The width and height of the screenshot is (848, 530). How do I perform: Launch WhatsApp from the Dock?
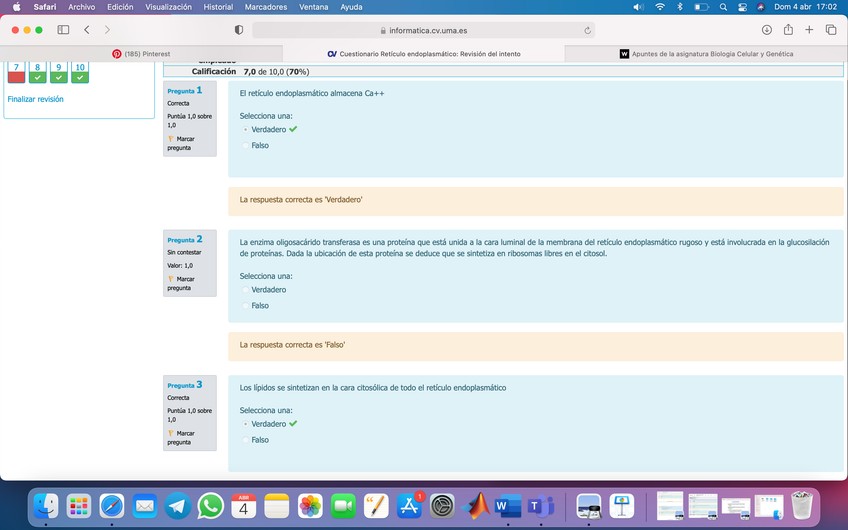(211, 506)
